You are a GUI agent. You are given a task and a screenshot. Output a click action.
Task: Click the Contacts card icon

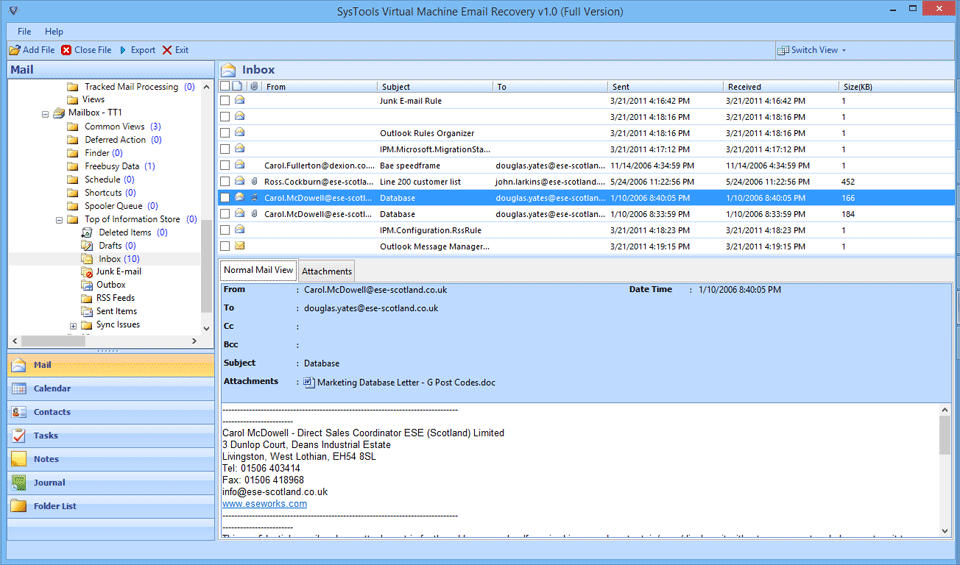(x=19, y=412)
